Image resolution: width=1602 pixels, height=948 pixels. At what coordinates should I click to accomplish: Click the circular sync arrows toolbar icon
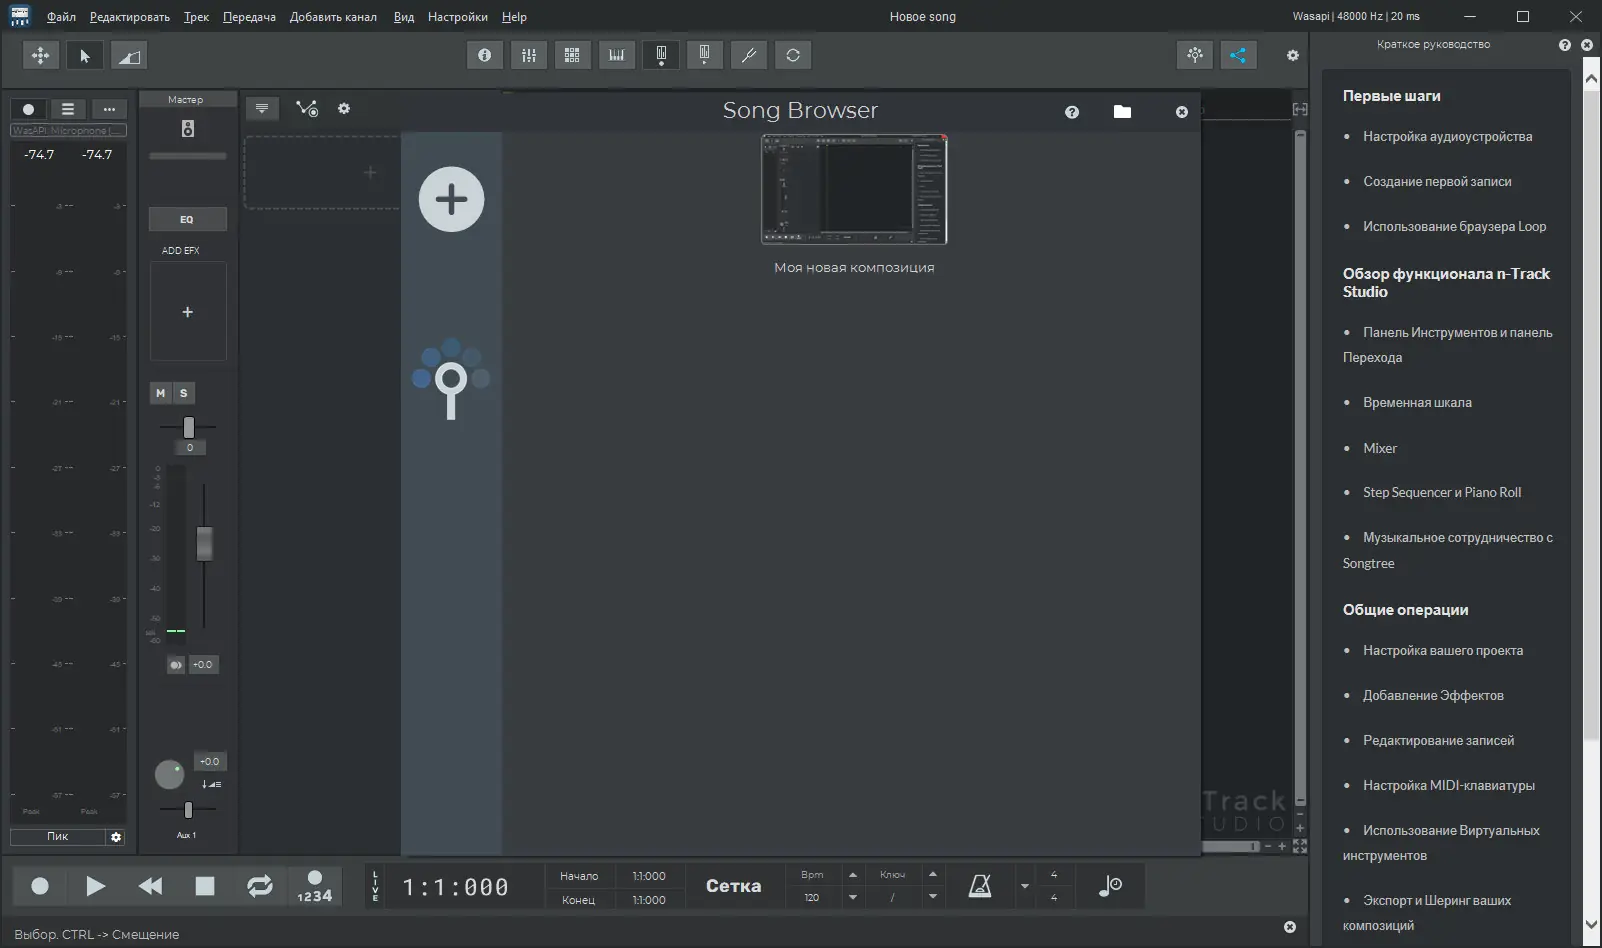click(793, 56)
